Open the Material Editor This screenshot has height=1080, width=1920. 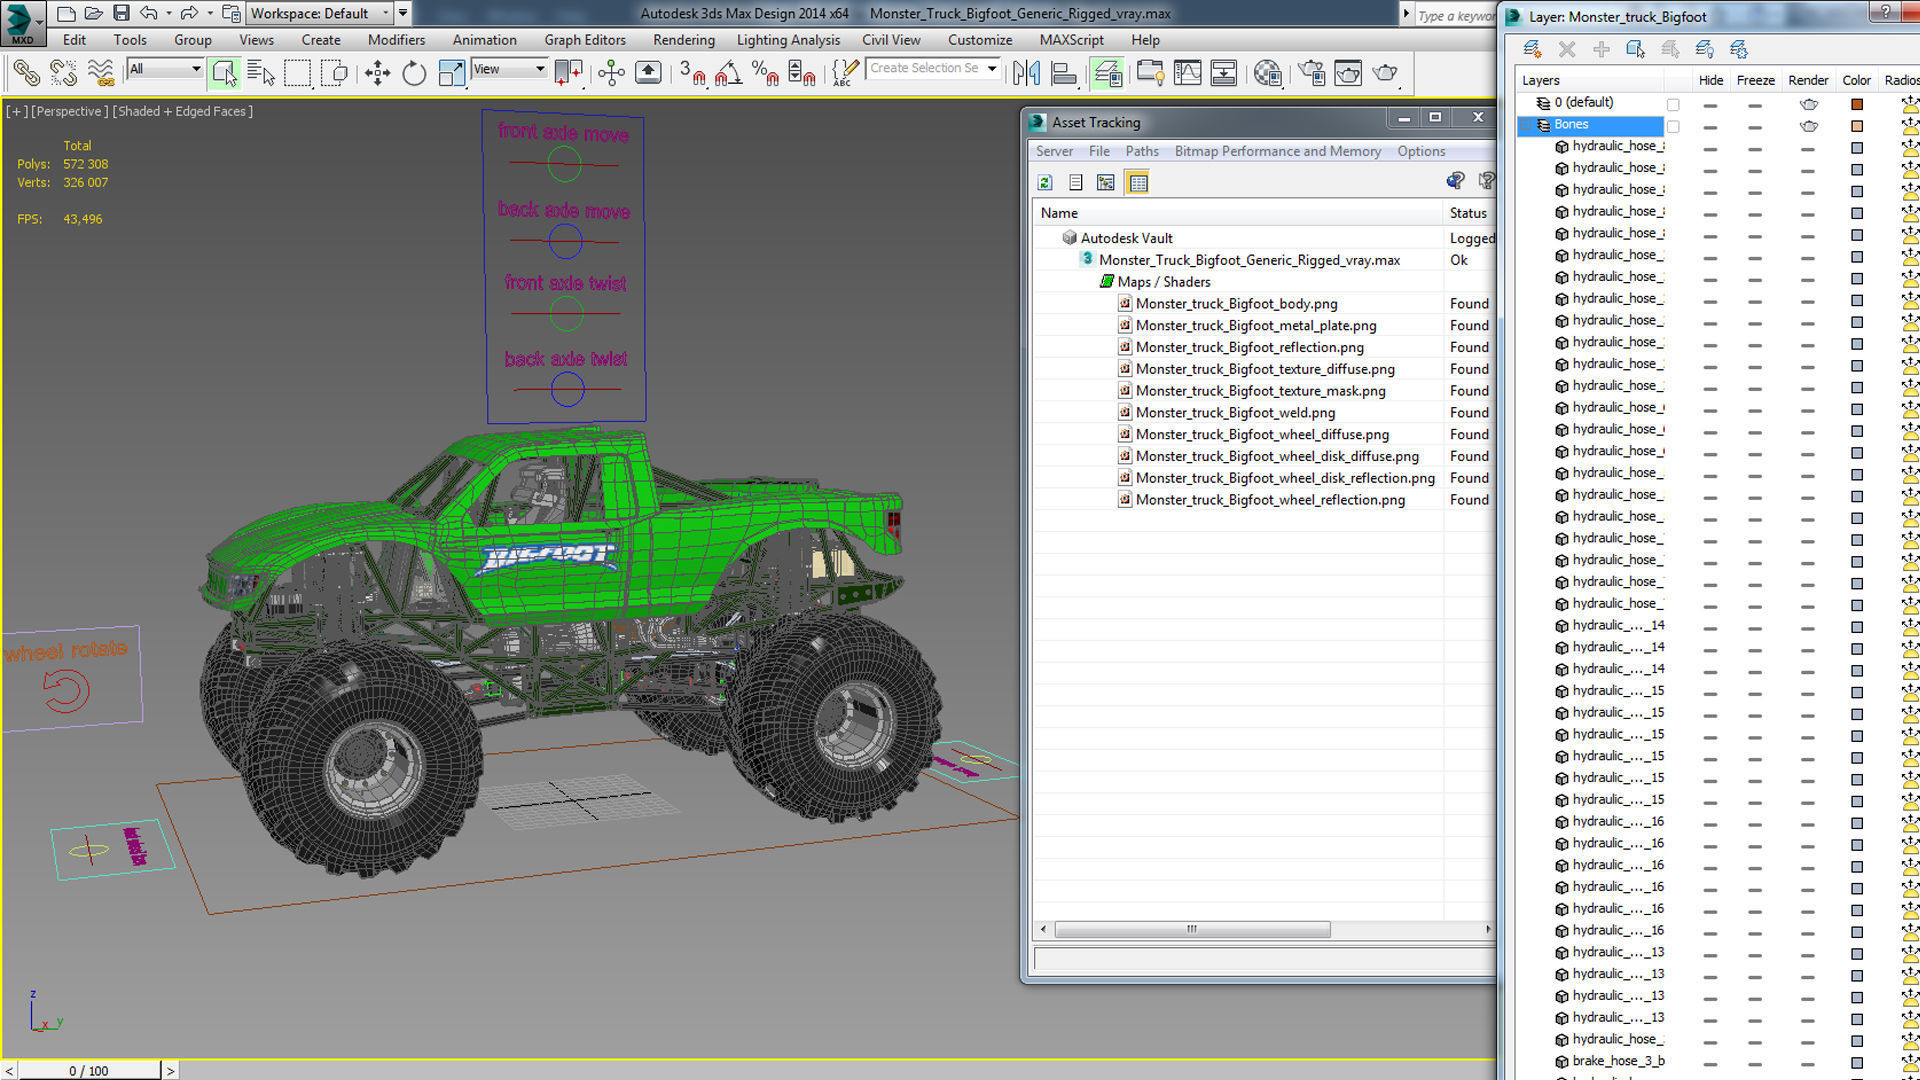(x=1267, y=72)
